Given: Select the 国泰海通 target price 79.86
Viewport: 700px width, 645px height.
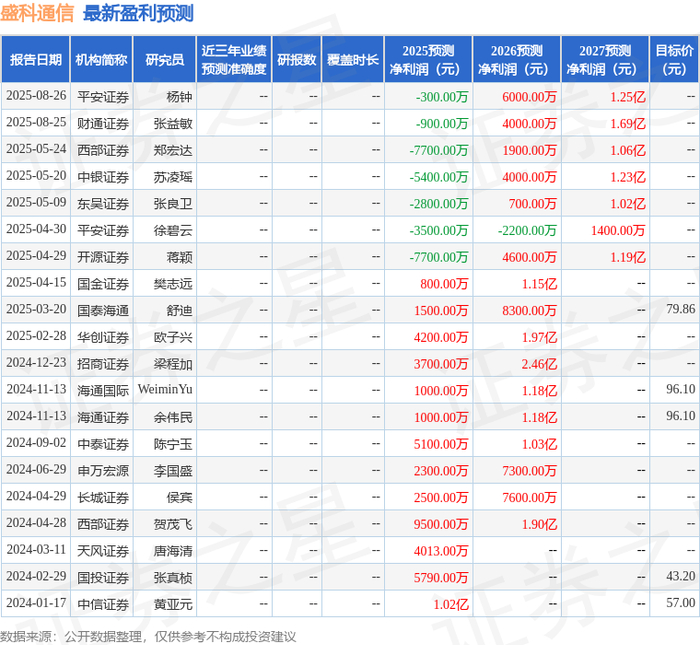Looking at the screenshot, I should [x=680, y=309].
